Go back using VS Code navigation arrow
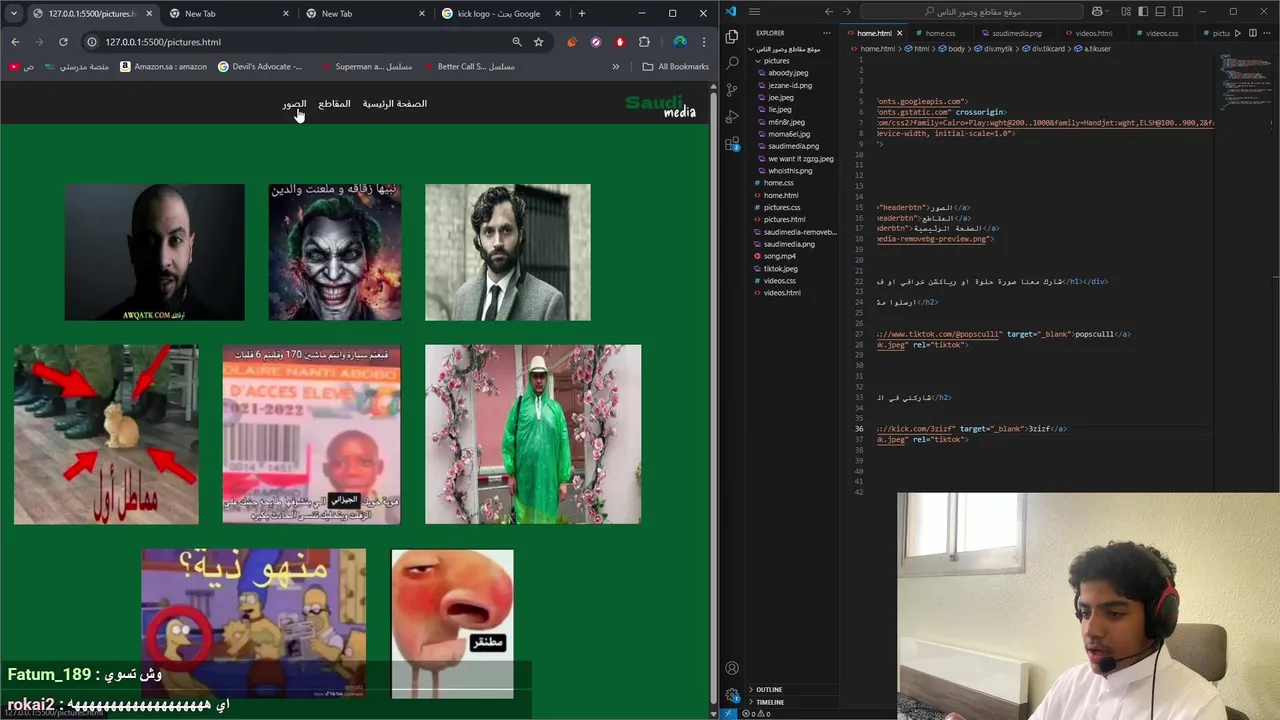This screenshot has width=1280, height=720. (829, 12)
